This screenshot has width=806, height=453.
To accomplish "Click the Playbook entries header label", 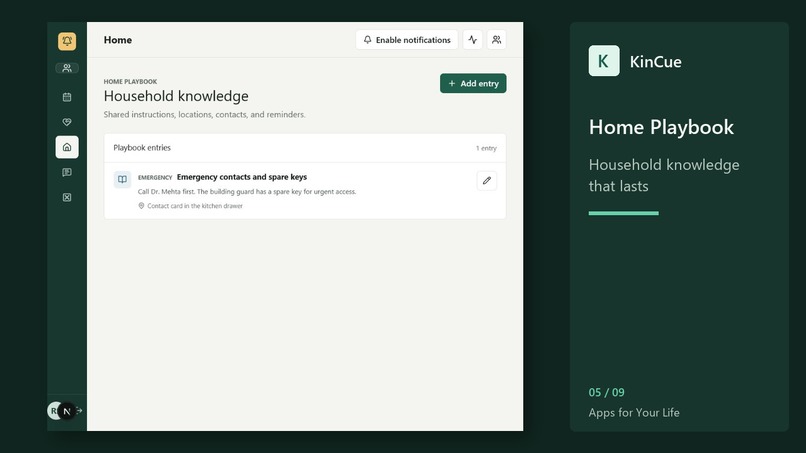I will pyautogui.click(x=142, y=148).
